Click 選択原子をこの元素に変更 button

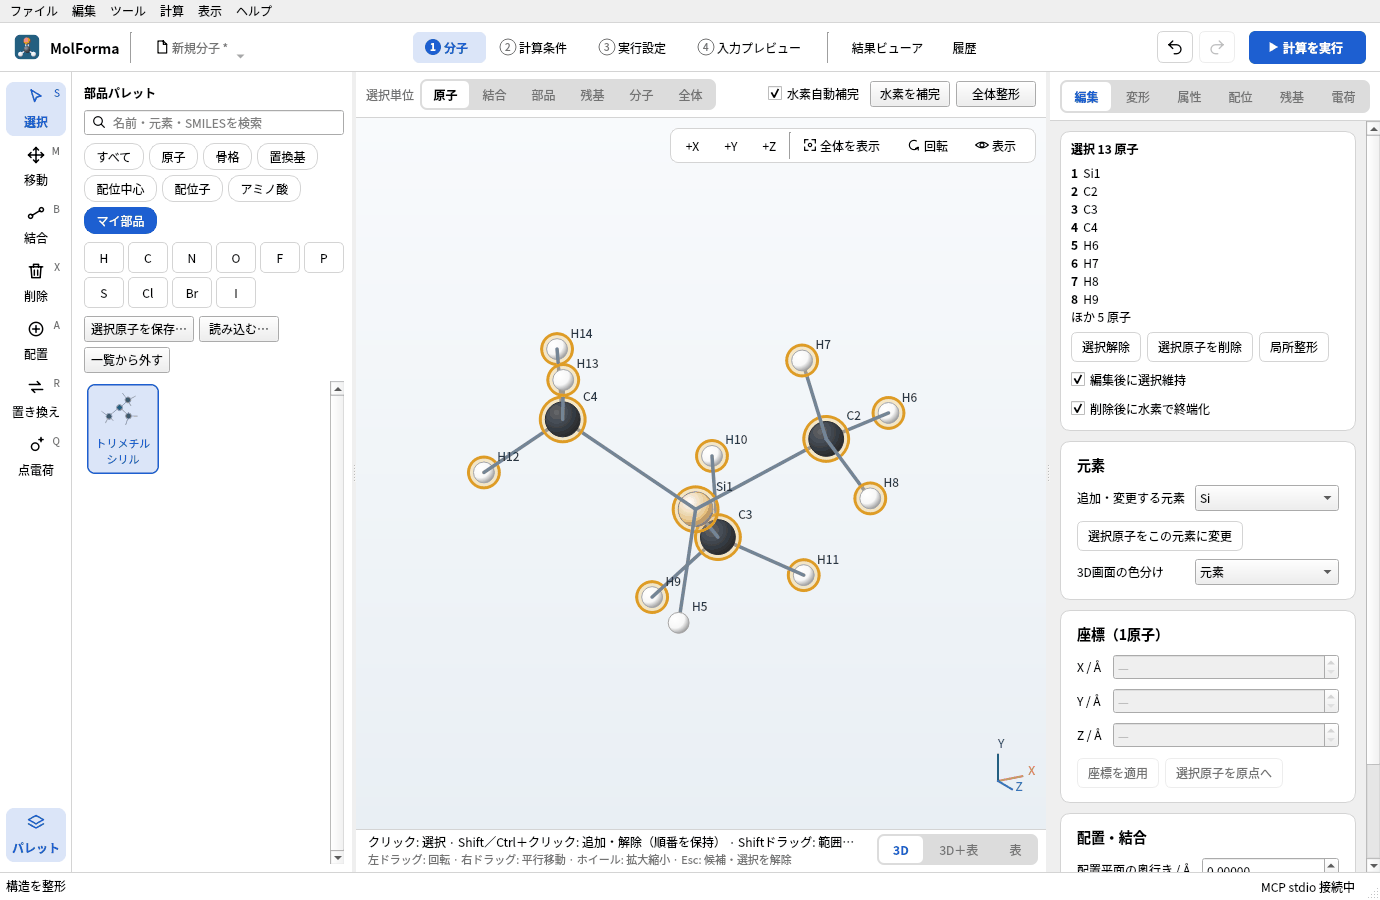[x=1160, y=536]
